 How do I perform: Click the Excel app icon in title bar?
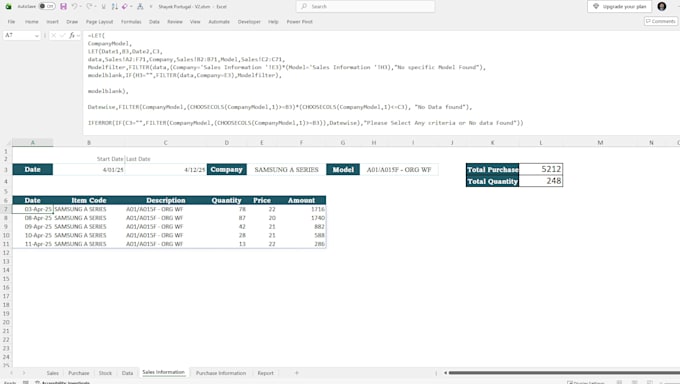pyautogui.click(x=8, y=7)
